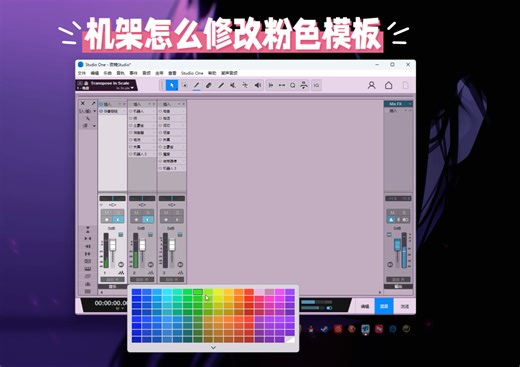
Task: Solo channel 2 with S button
Action: point(148,213)
